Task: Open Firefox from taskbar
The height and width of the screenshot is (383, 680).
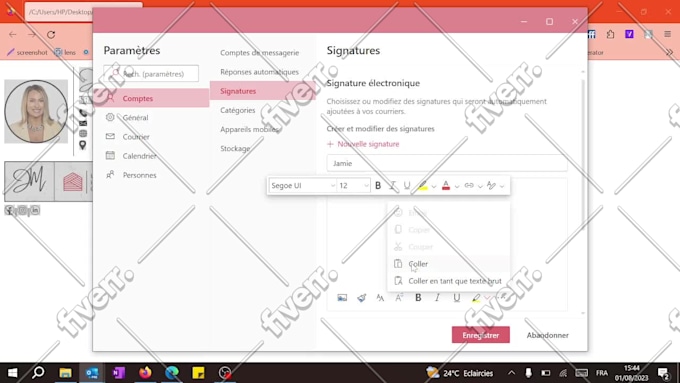Action: tap(145, 373)
